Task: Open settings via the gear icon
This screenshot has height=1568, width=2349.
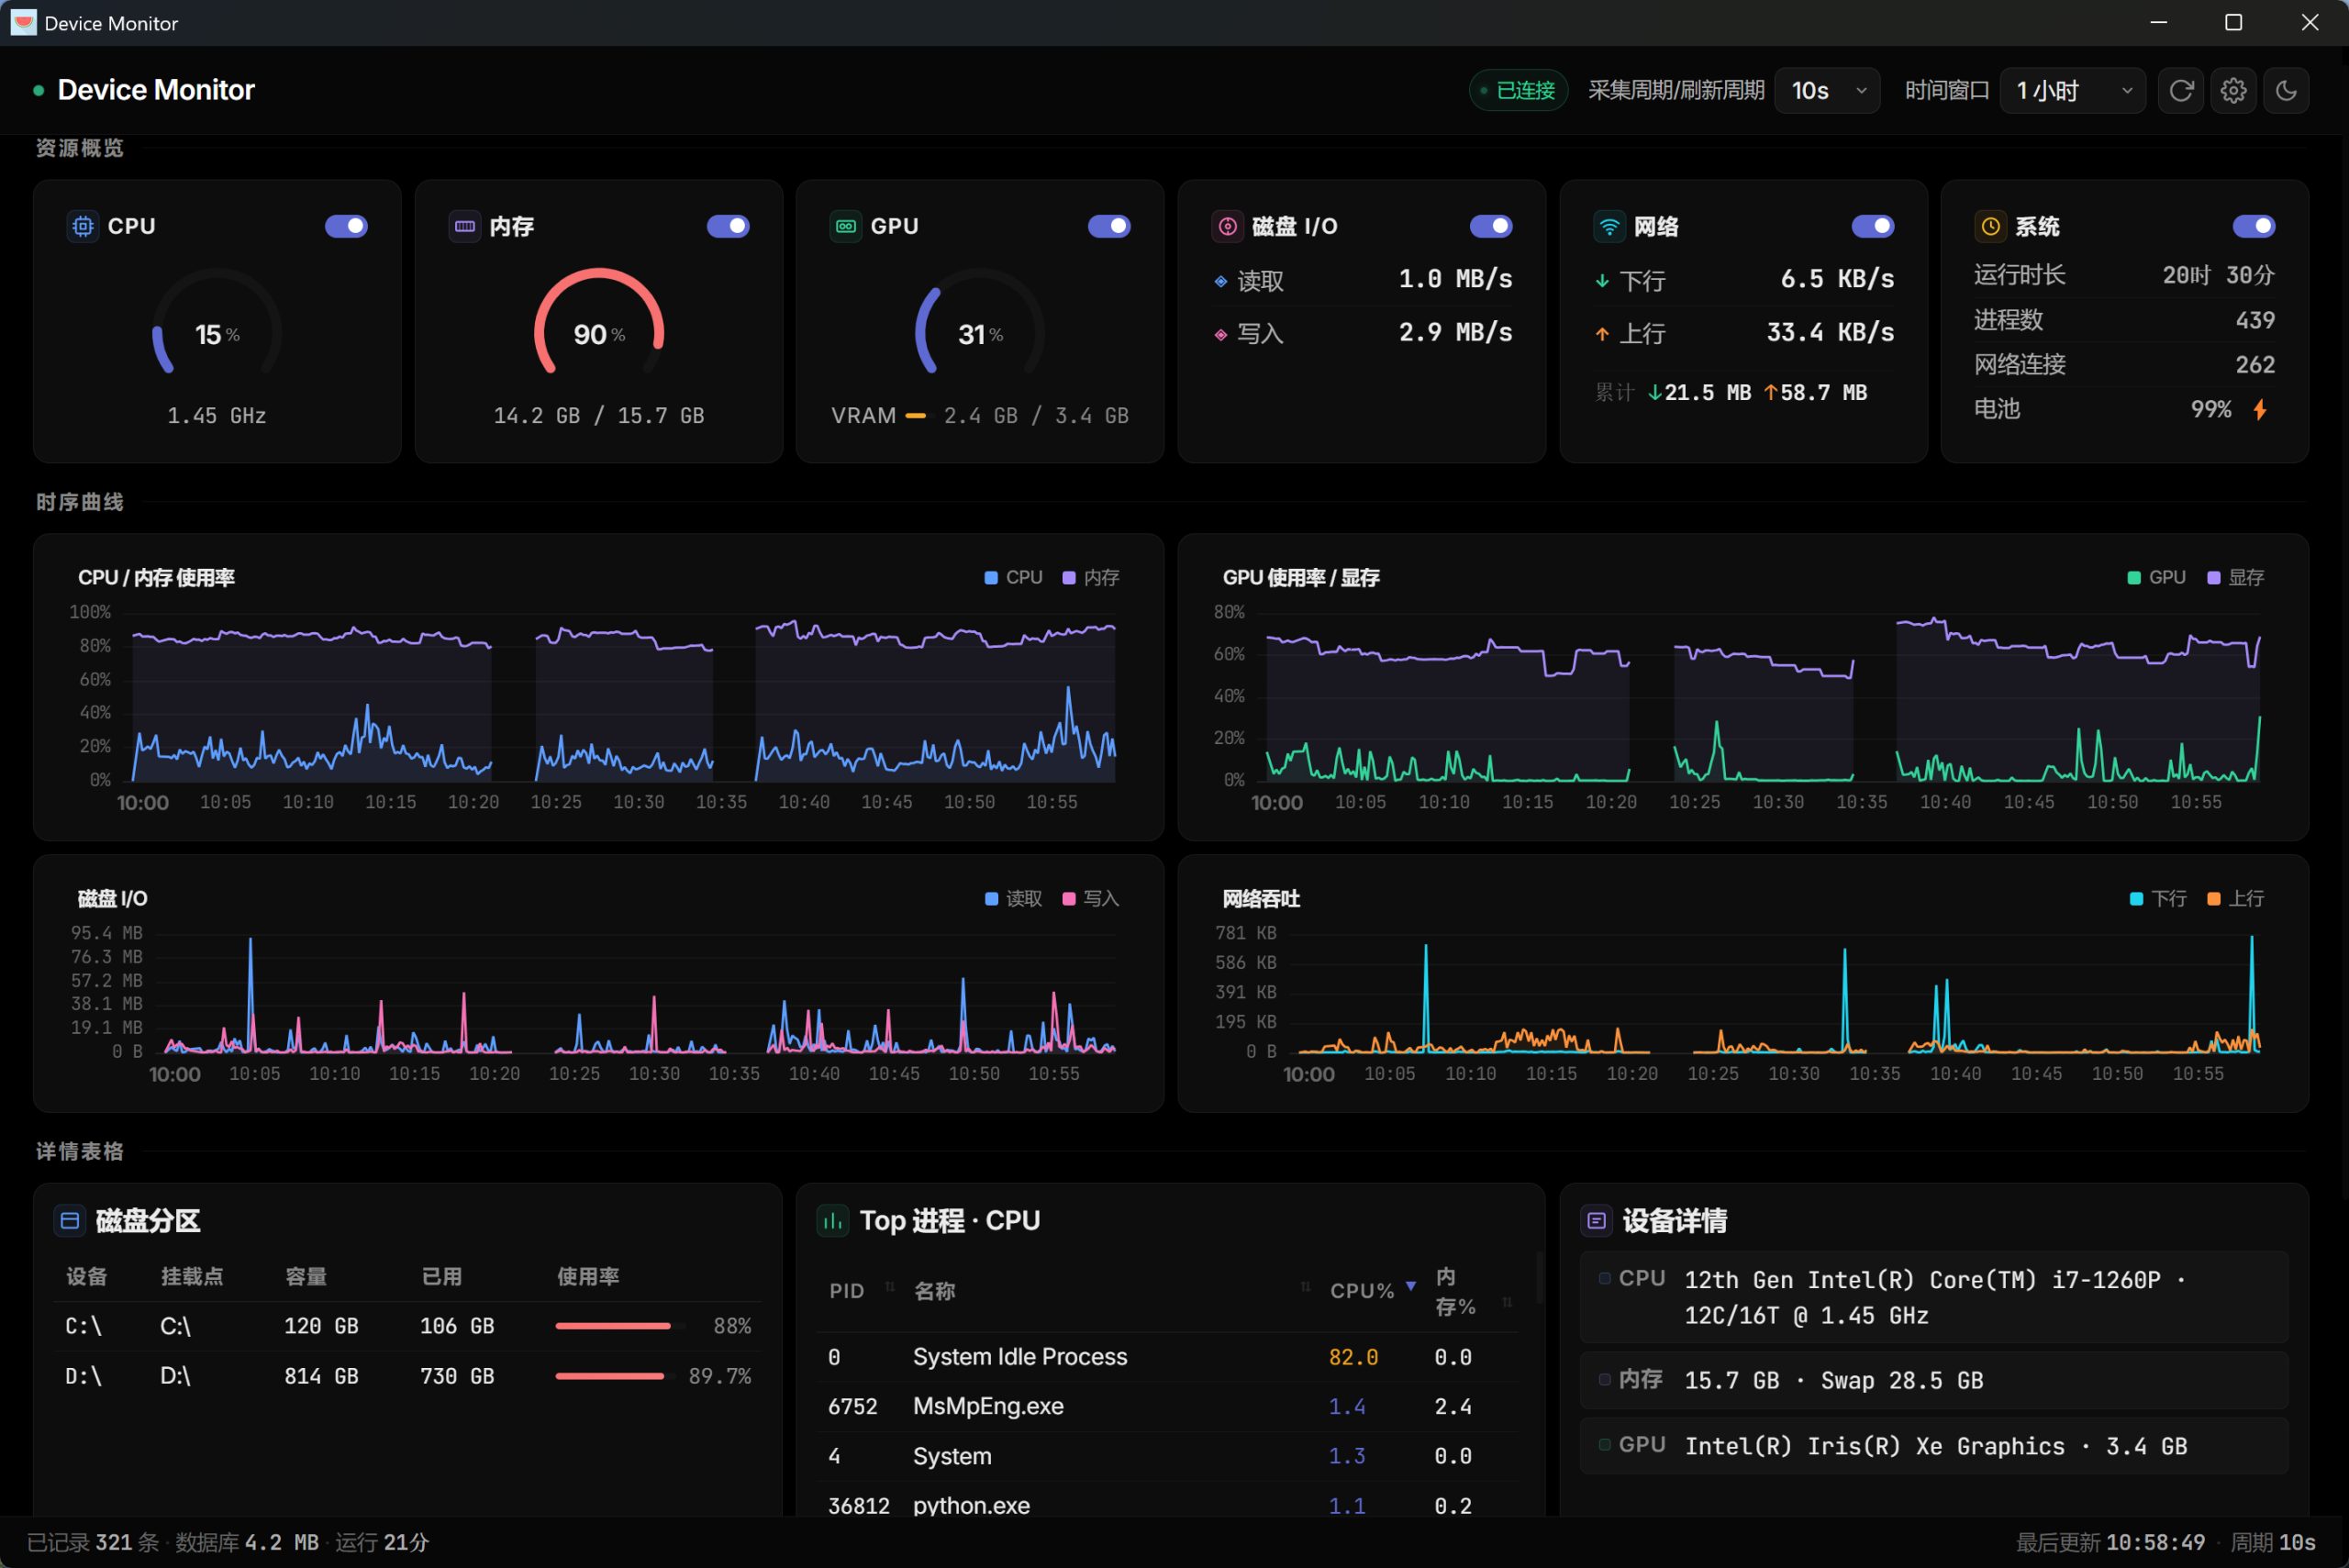Action: 2234,90
